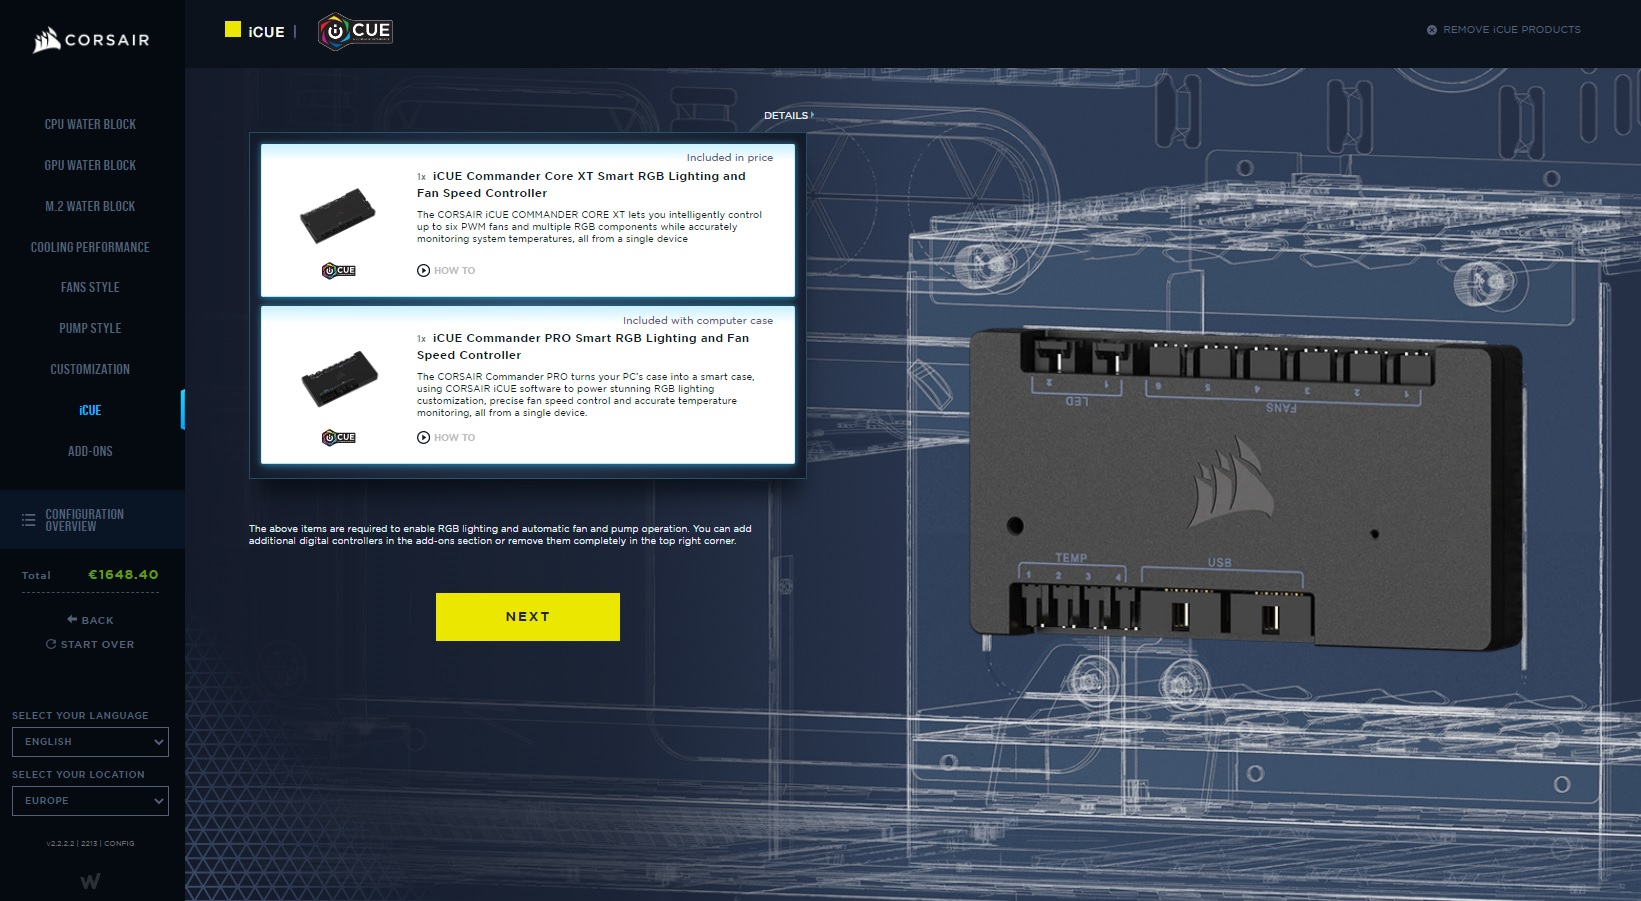This screenshot has width=1641, height=901.
Task: Select Cooling Performance in sidebar
Action: (90, 247)
